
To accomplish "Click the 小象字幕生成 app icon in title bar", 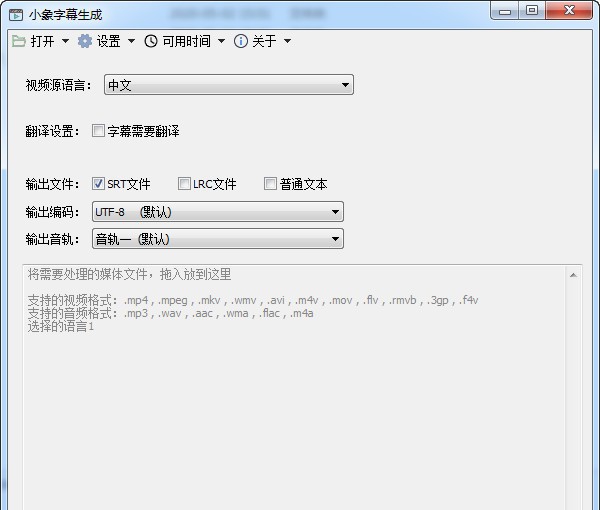I will point(16,15).
